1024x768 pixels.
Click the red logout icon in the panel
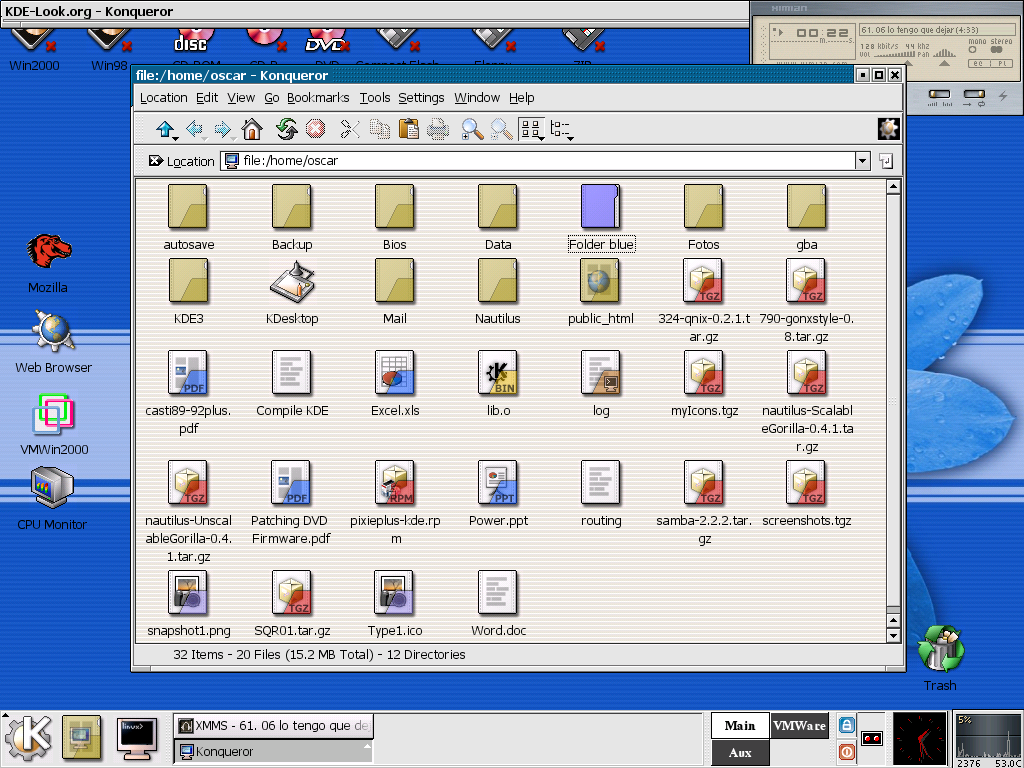click(x=846, y=752)
